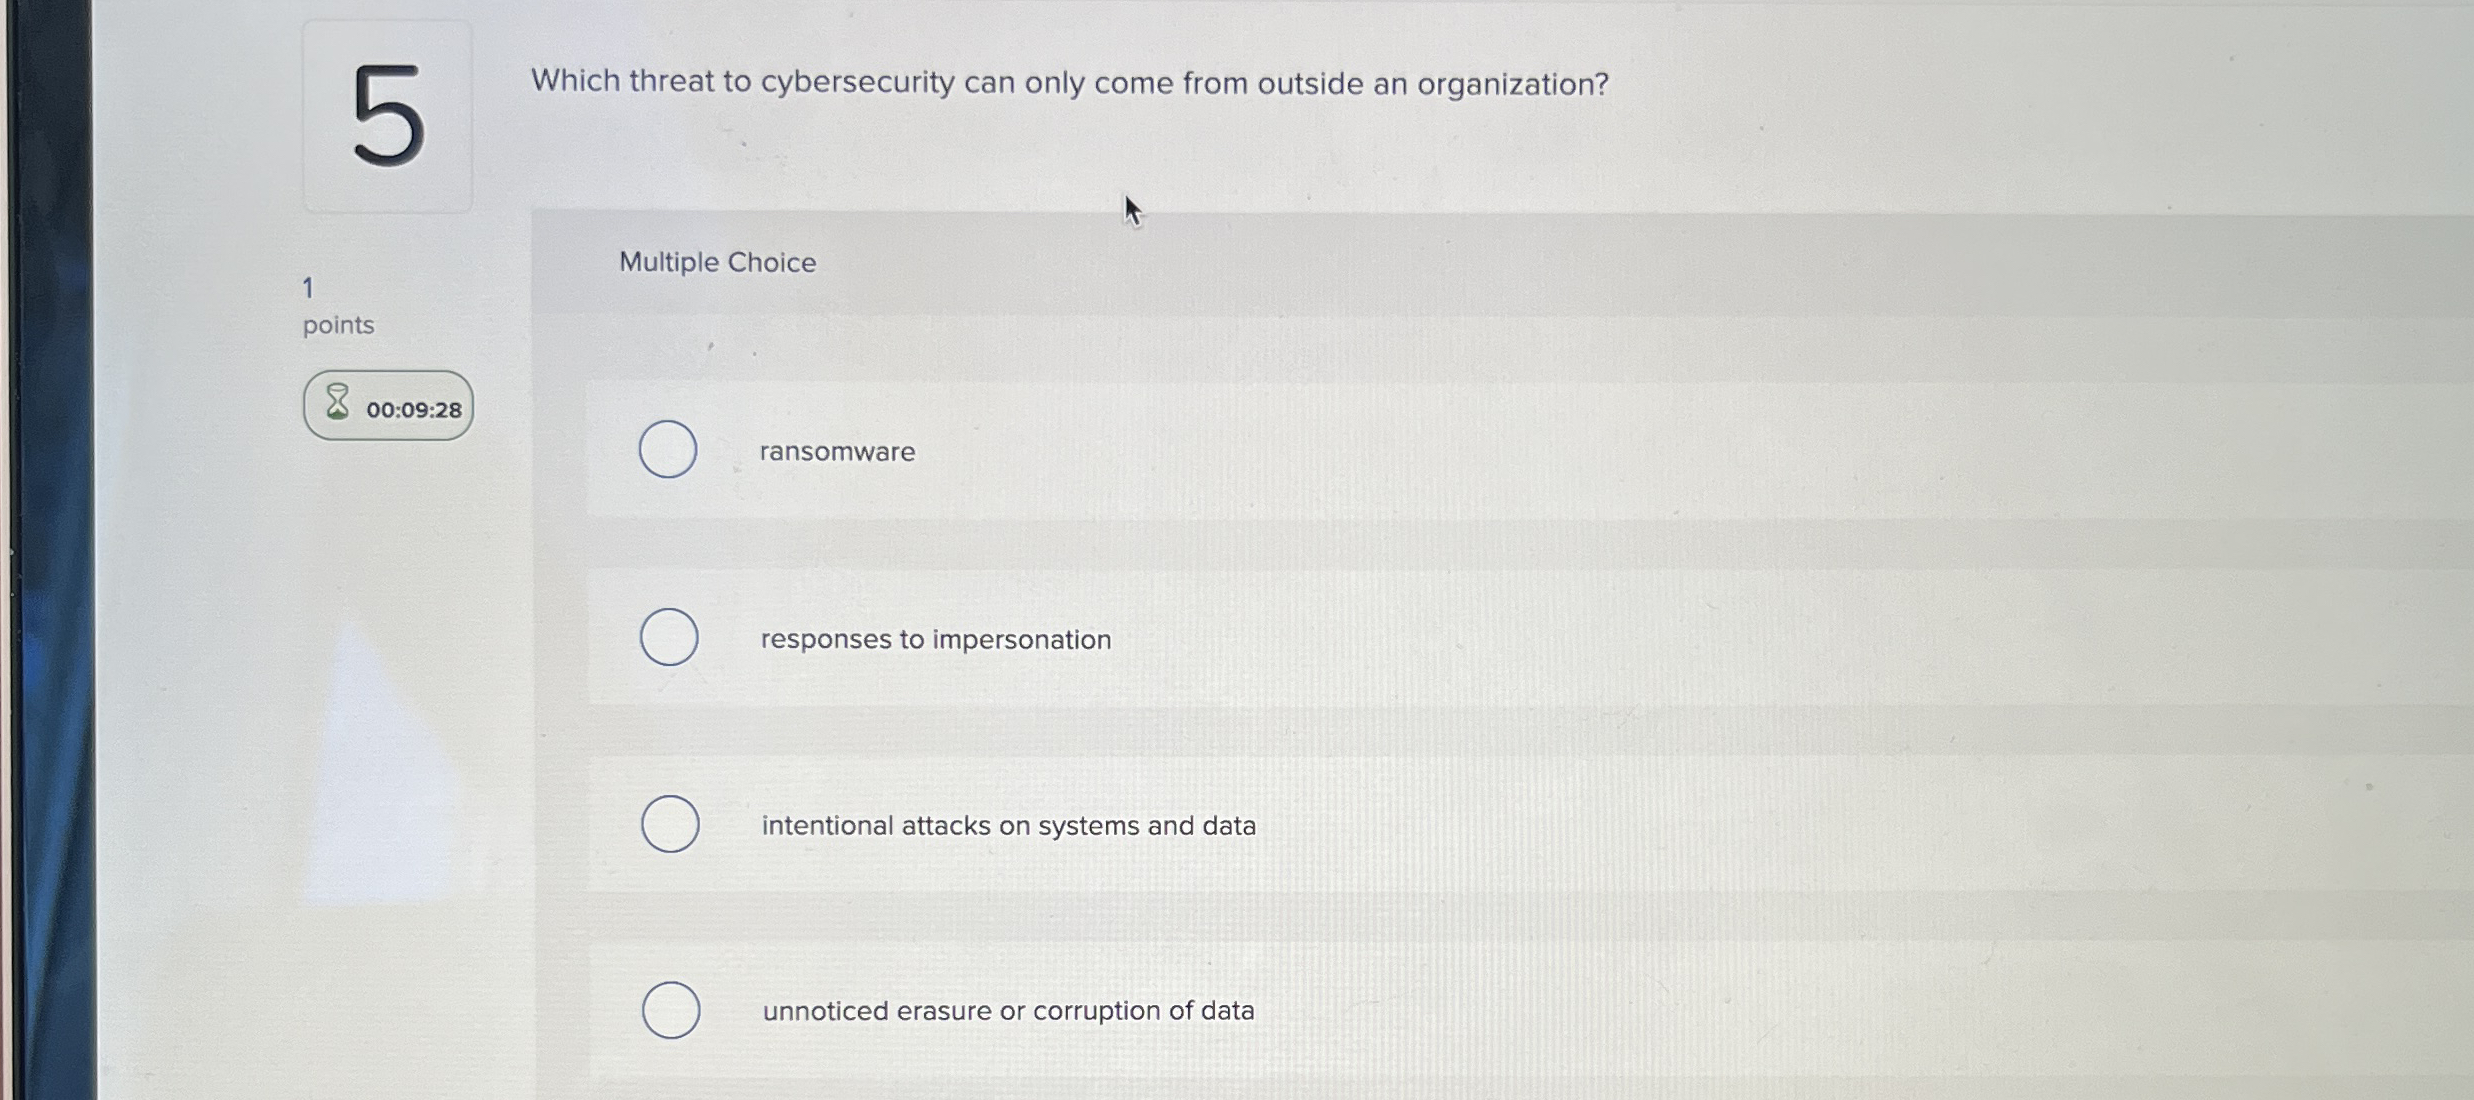Click the timer pill container
Screen dimensions: 2474x1100
tap(386, 406)
